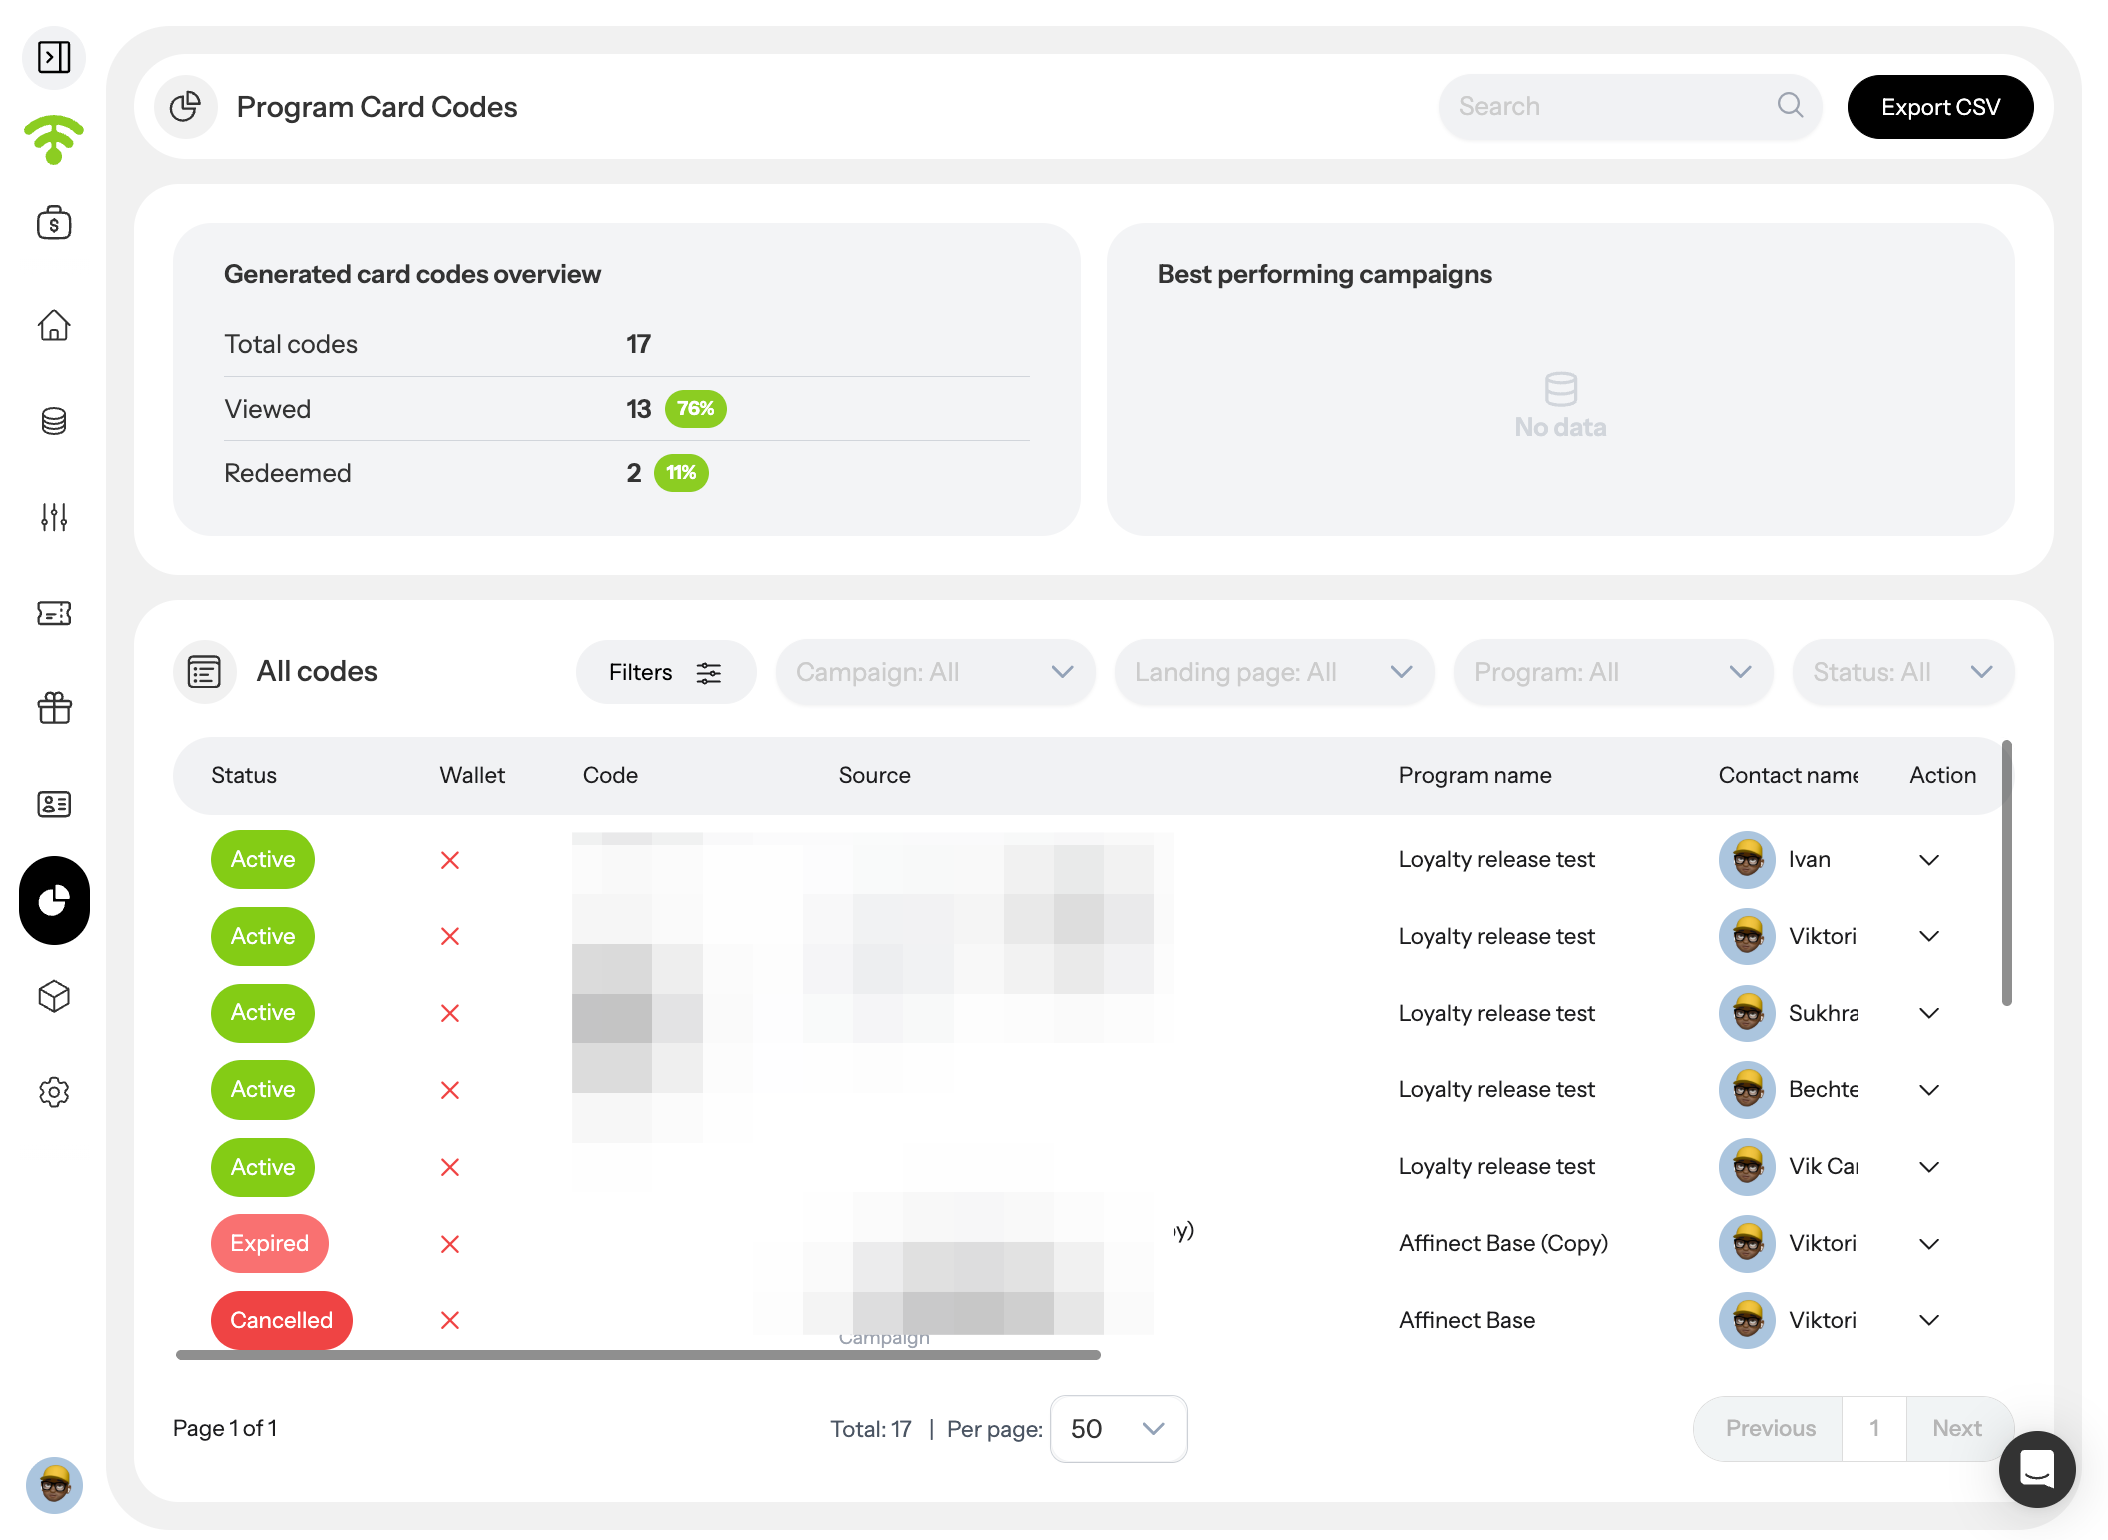Click the Expired status badge
Viewport: 2108px width, 1540px height.
point(269,1243)
